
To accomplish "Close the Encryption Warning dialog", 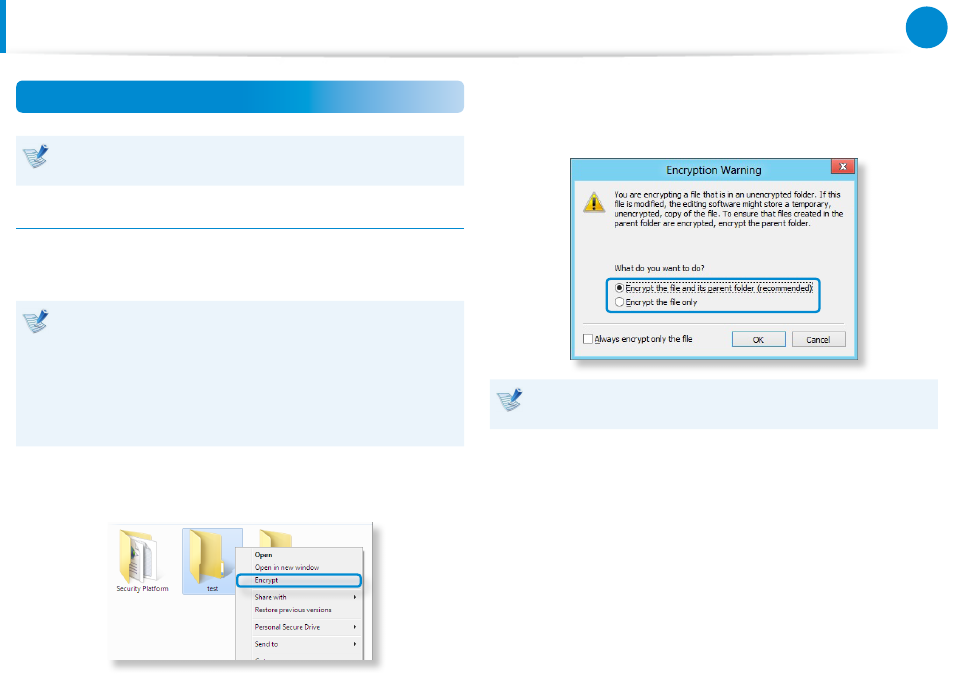I will [843, 167].
